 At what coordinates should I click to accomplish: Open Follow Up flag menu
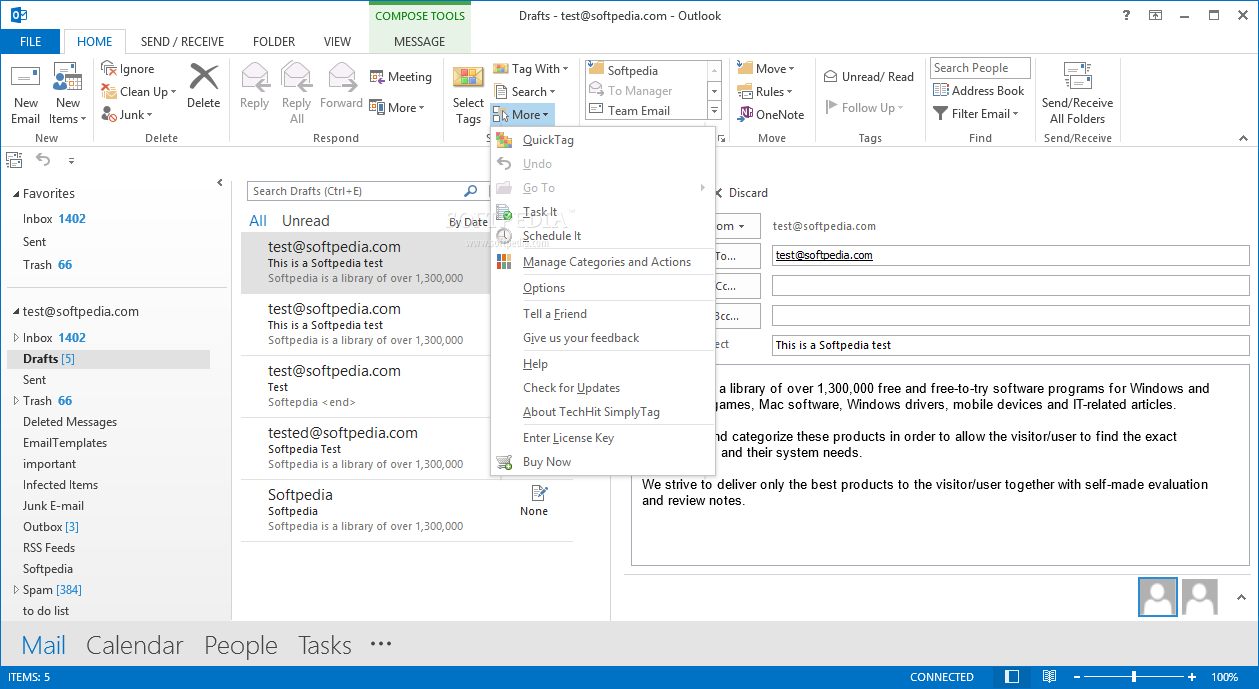click(x=865, y=108)
